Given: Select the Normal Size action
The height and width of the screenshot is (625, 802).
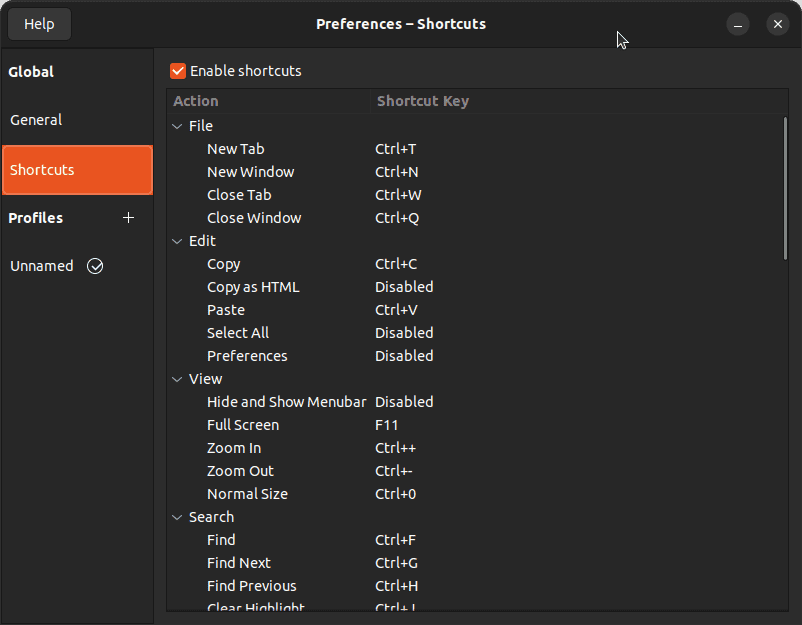Looking at the screenshot, I should point(248,495).
